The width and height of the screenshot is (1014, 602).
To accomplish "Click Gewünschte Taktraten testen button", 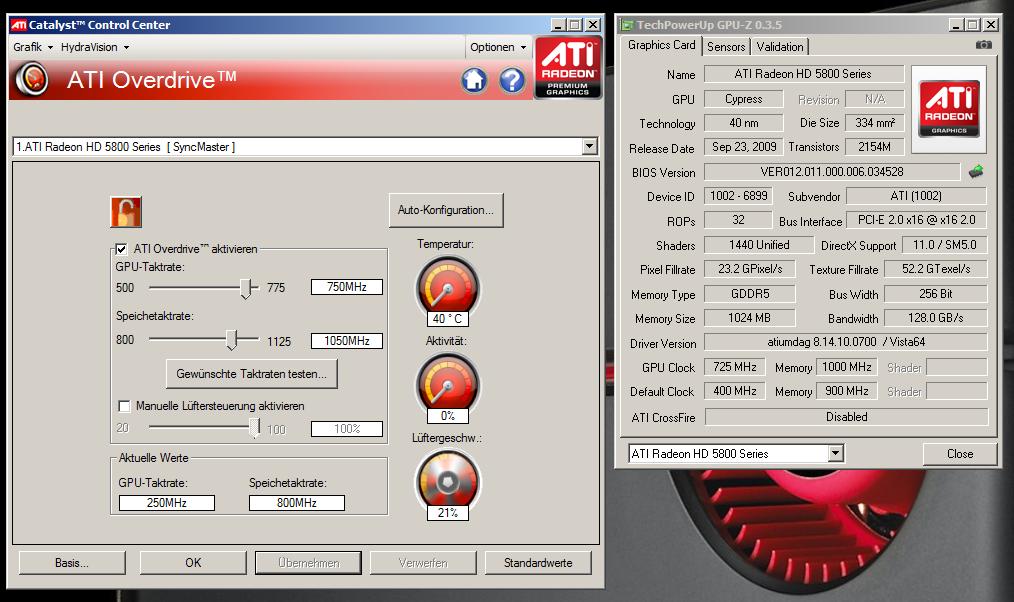I will click(252, 374).
